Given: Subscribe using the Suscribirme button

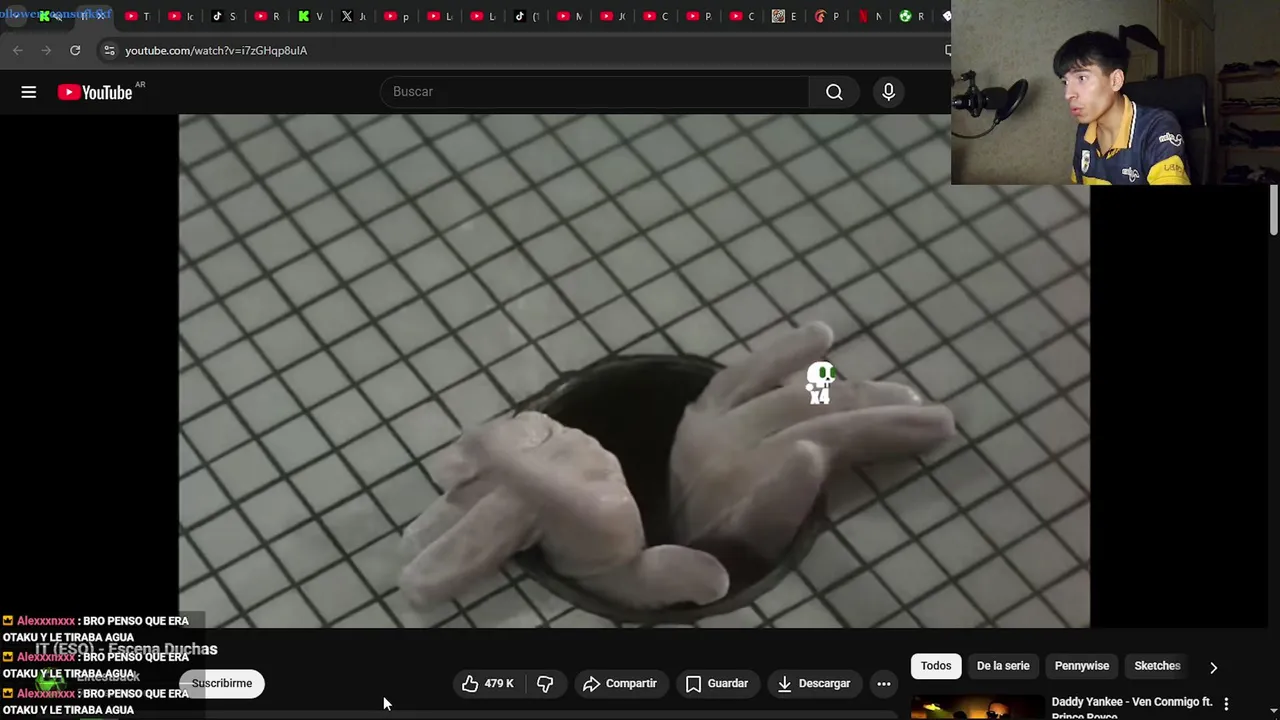Looking at the screenshot, I should [x=222, y=684].
